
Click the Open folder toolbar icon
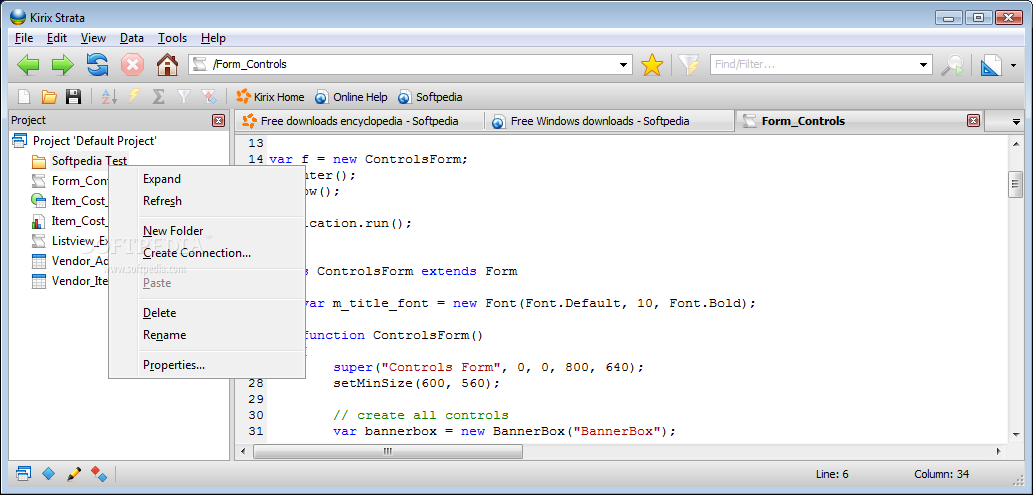click(49, 97)
